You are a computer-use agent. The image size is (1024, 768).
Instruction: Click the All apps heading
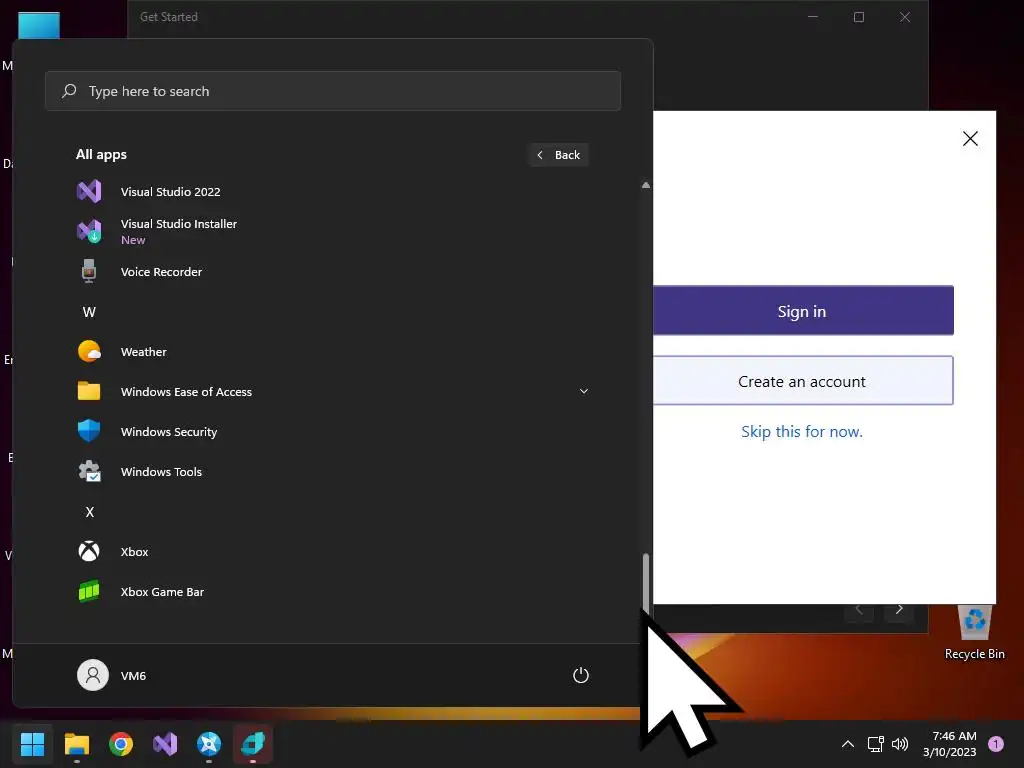pyautogui.click(x=101, y=155)
